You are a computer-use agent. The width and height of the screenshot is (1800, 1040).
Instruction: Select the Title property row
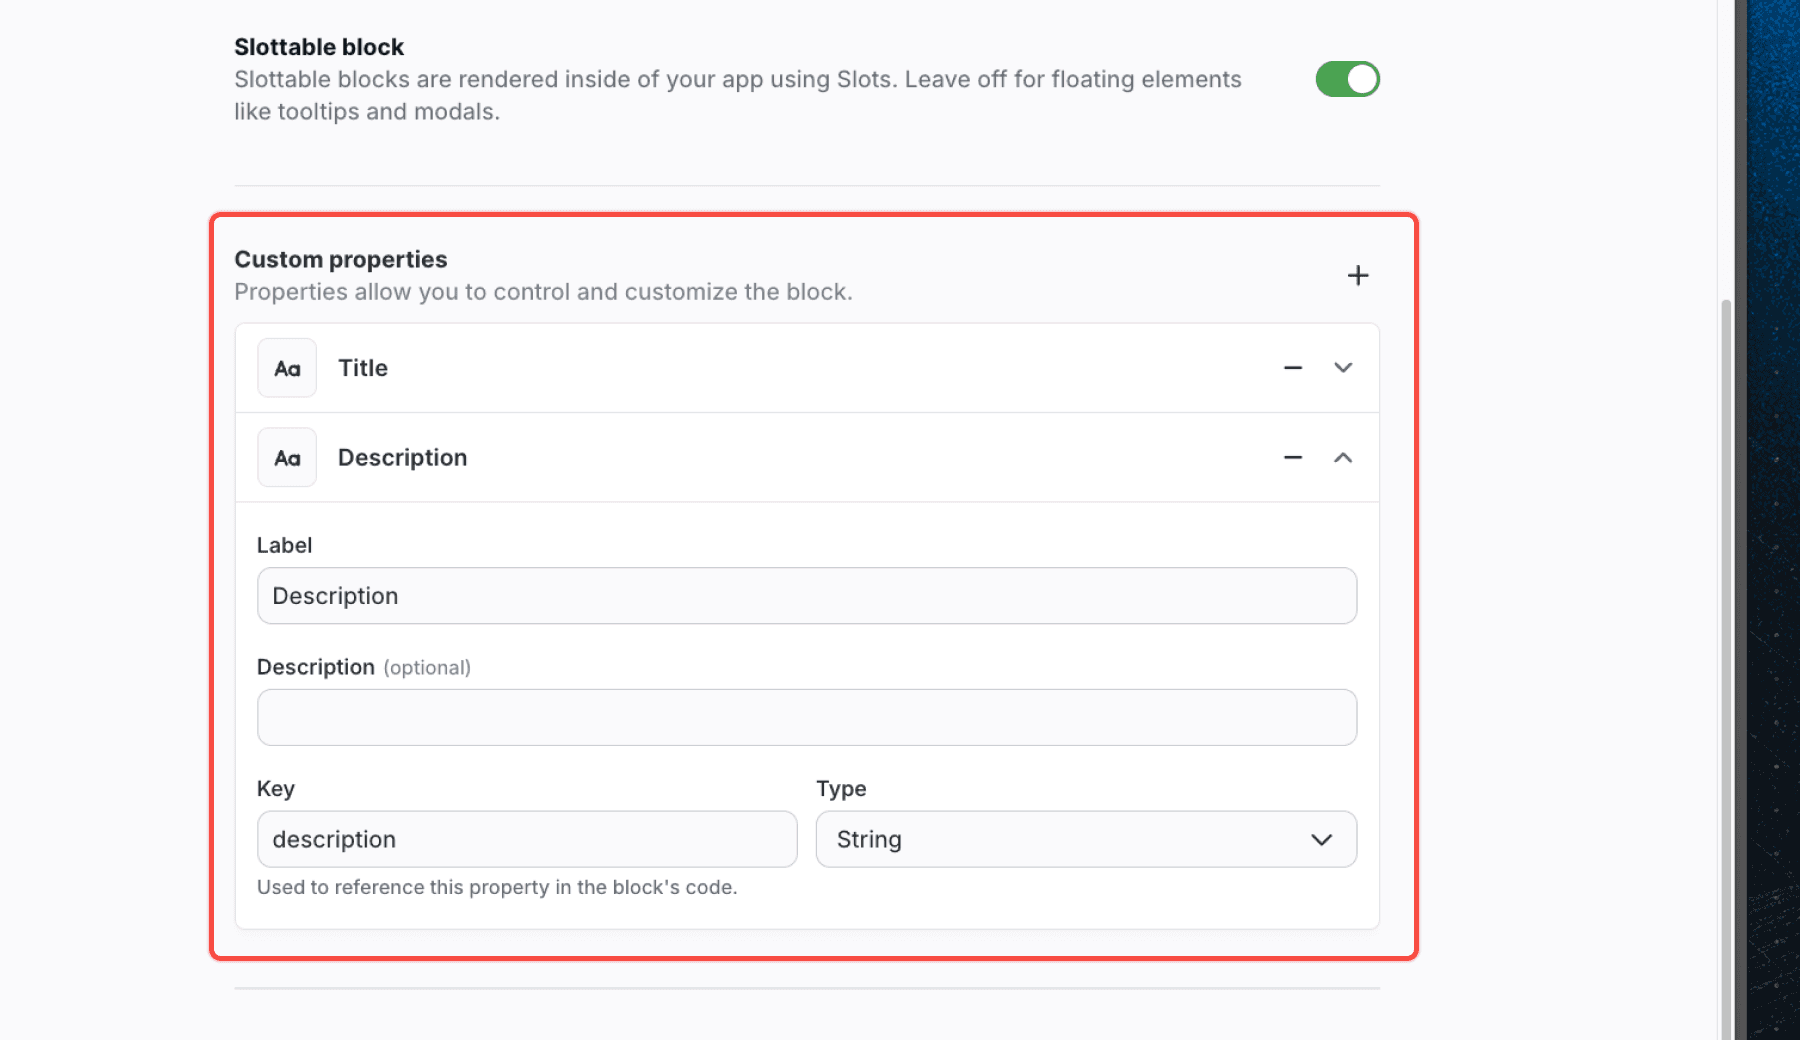(x=700, y=367)
